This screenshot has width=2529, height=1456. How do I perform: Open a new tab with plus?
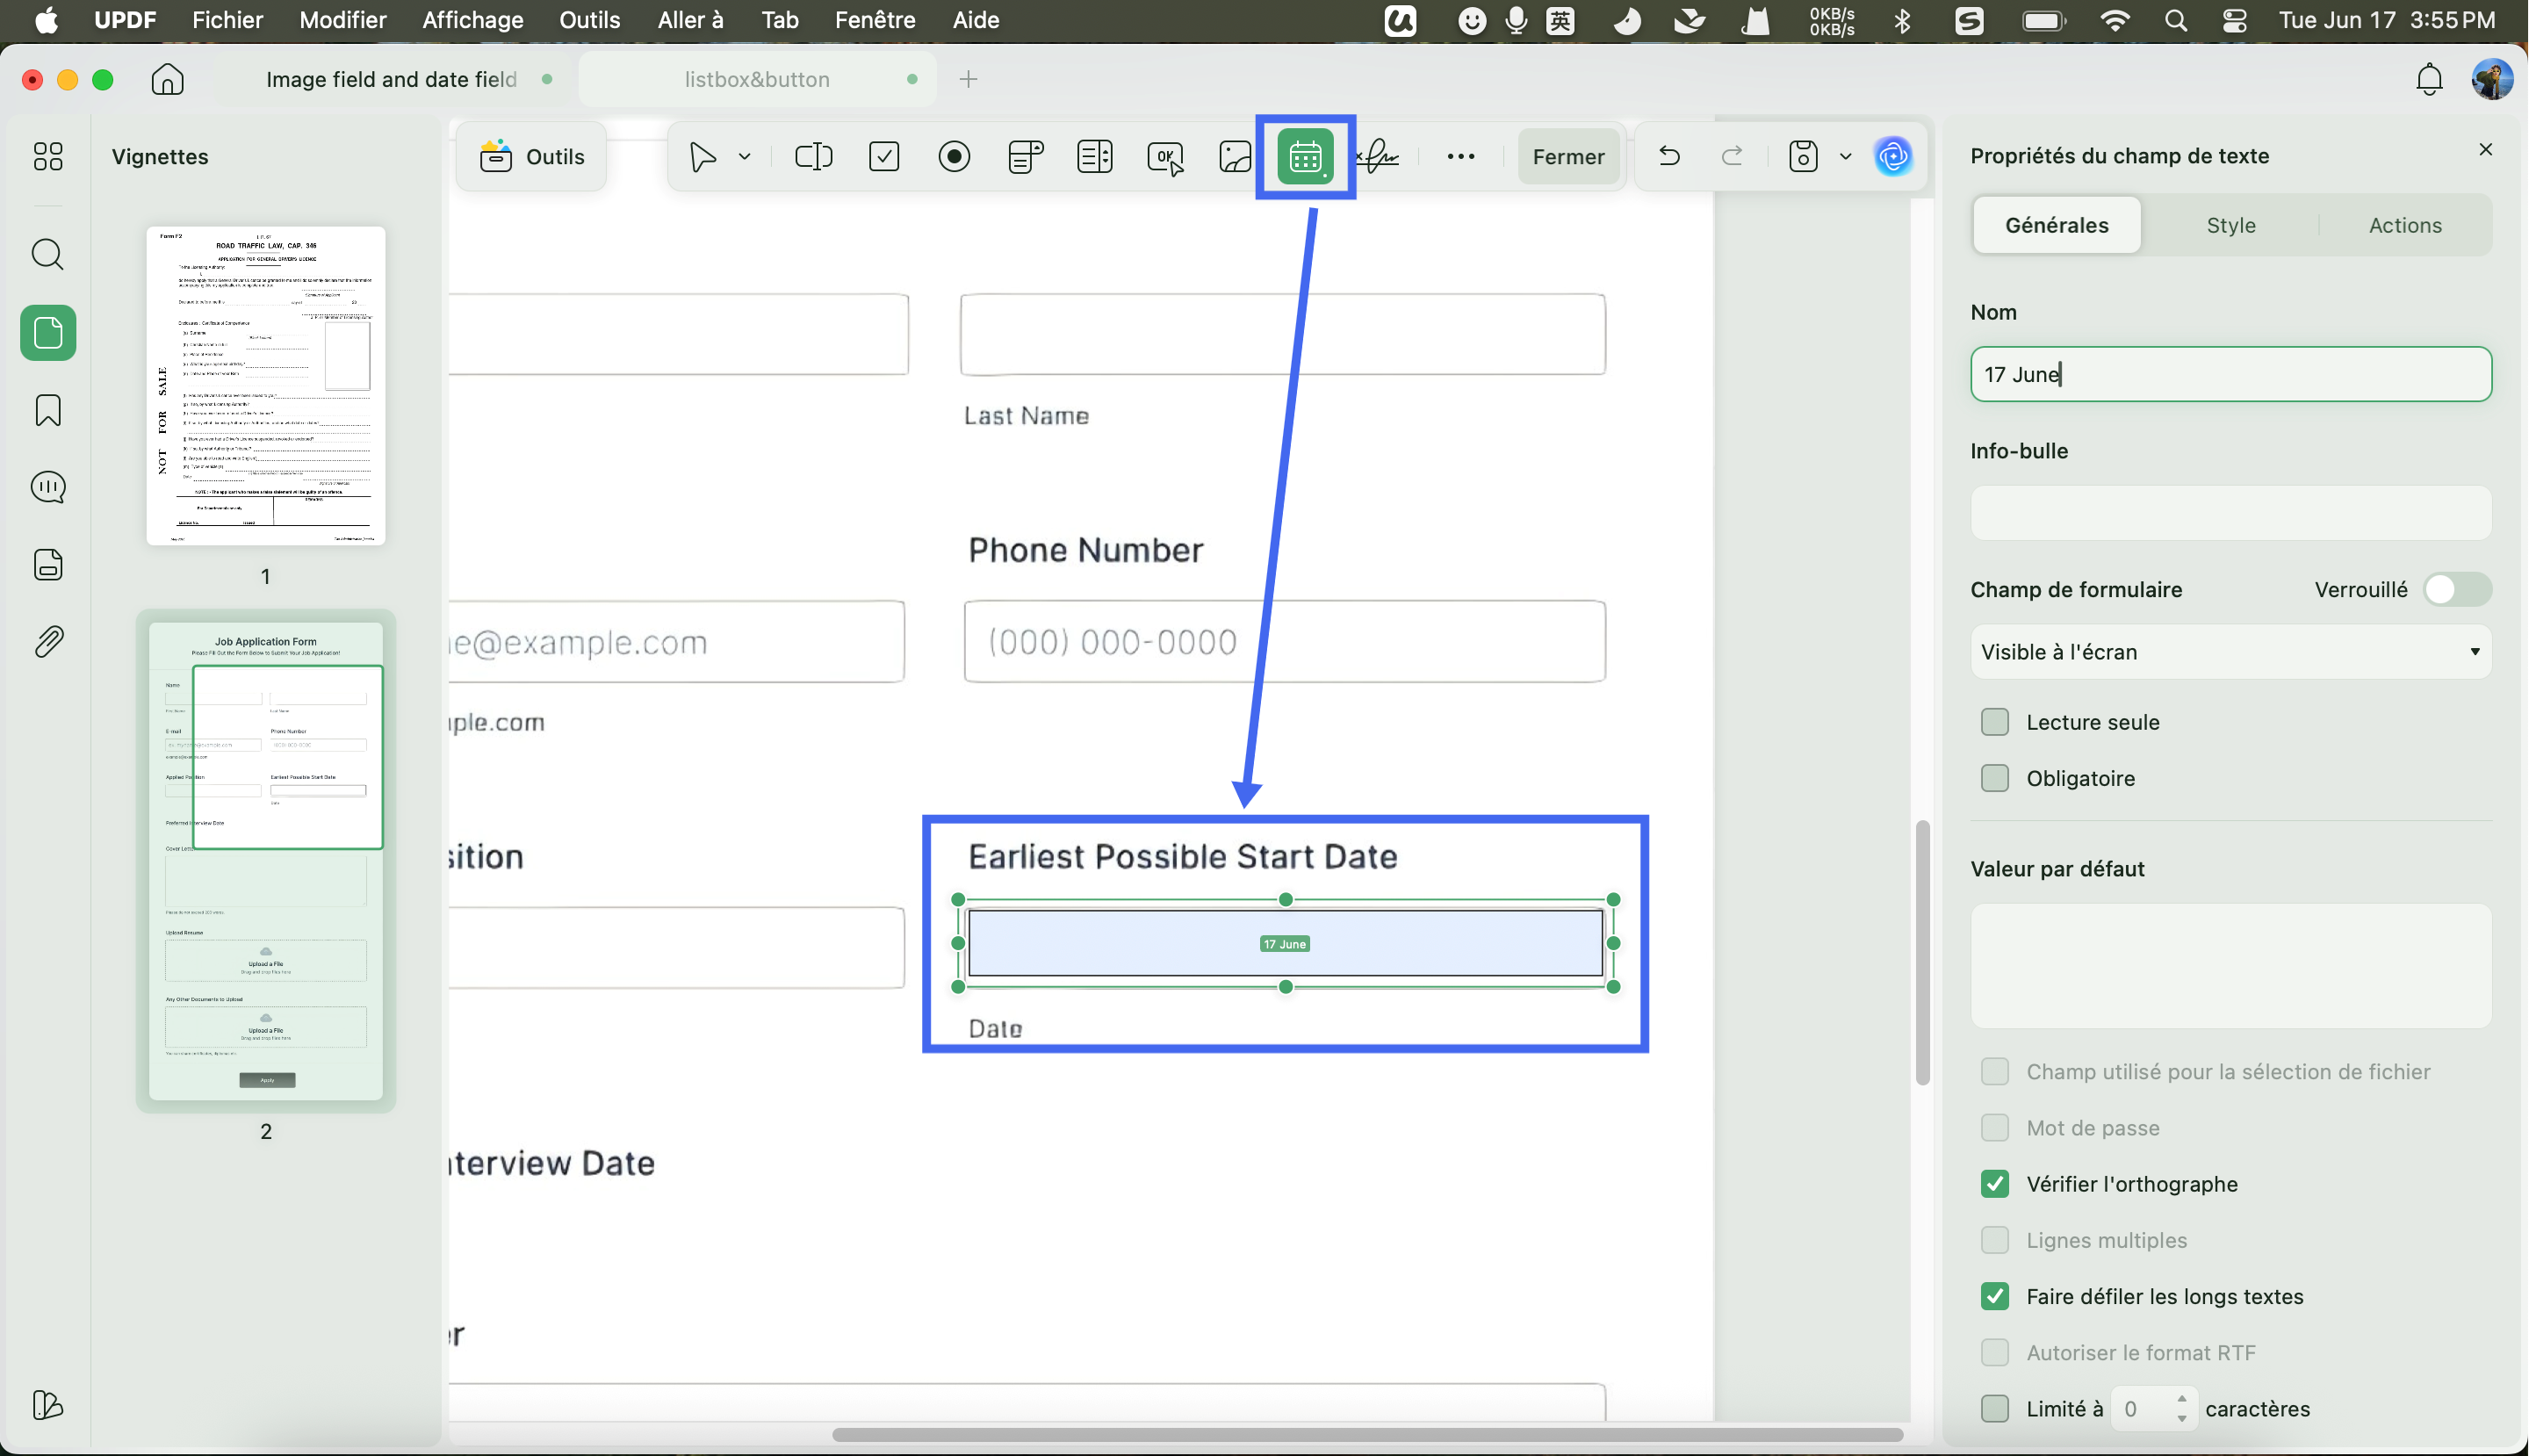967,79
